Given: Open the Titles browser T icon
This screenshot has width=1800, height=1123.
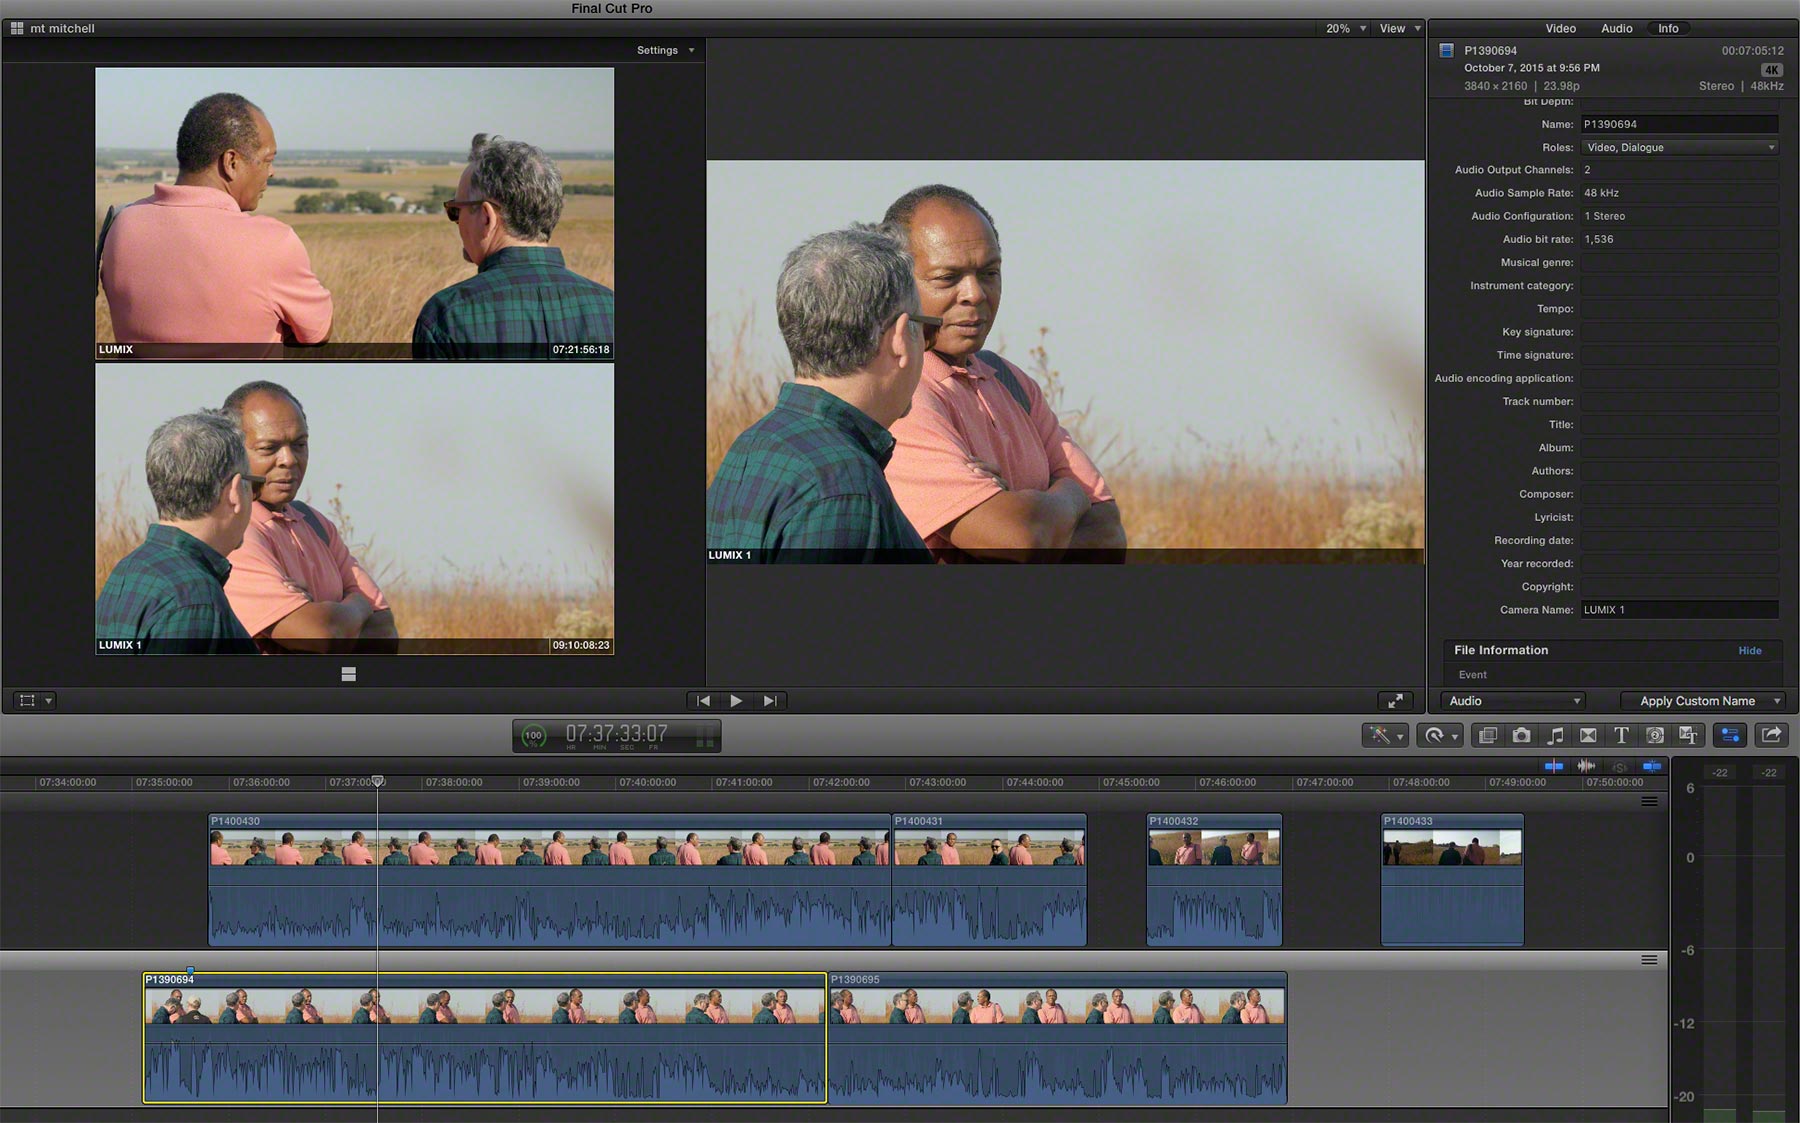Looking at the screenshot, I should coord(1621,736).
